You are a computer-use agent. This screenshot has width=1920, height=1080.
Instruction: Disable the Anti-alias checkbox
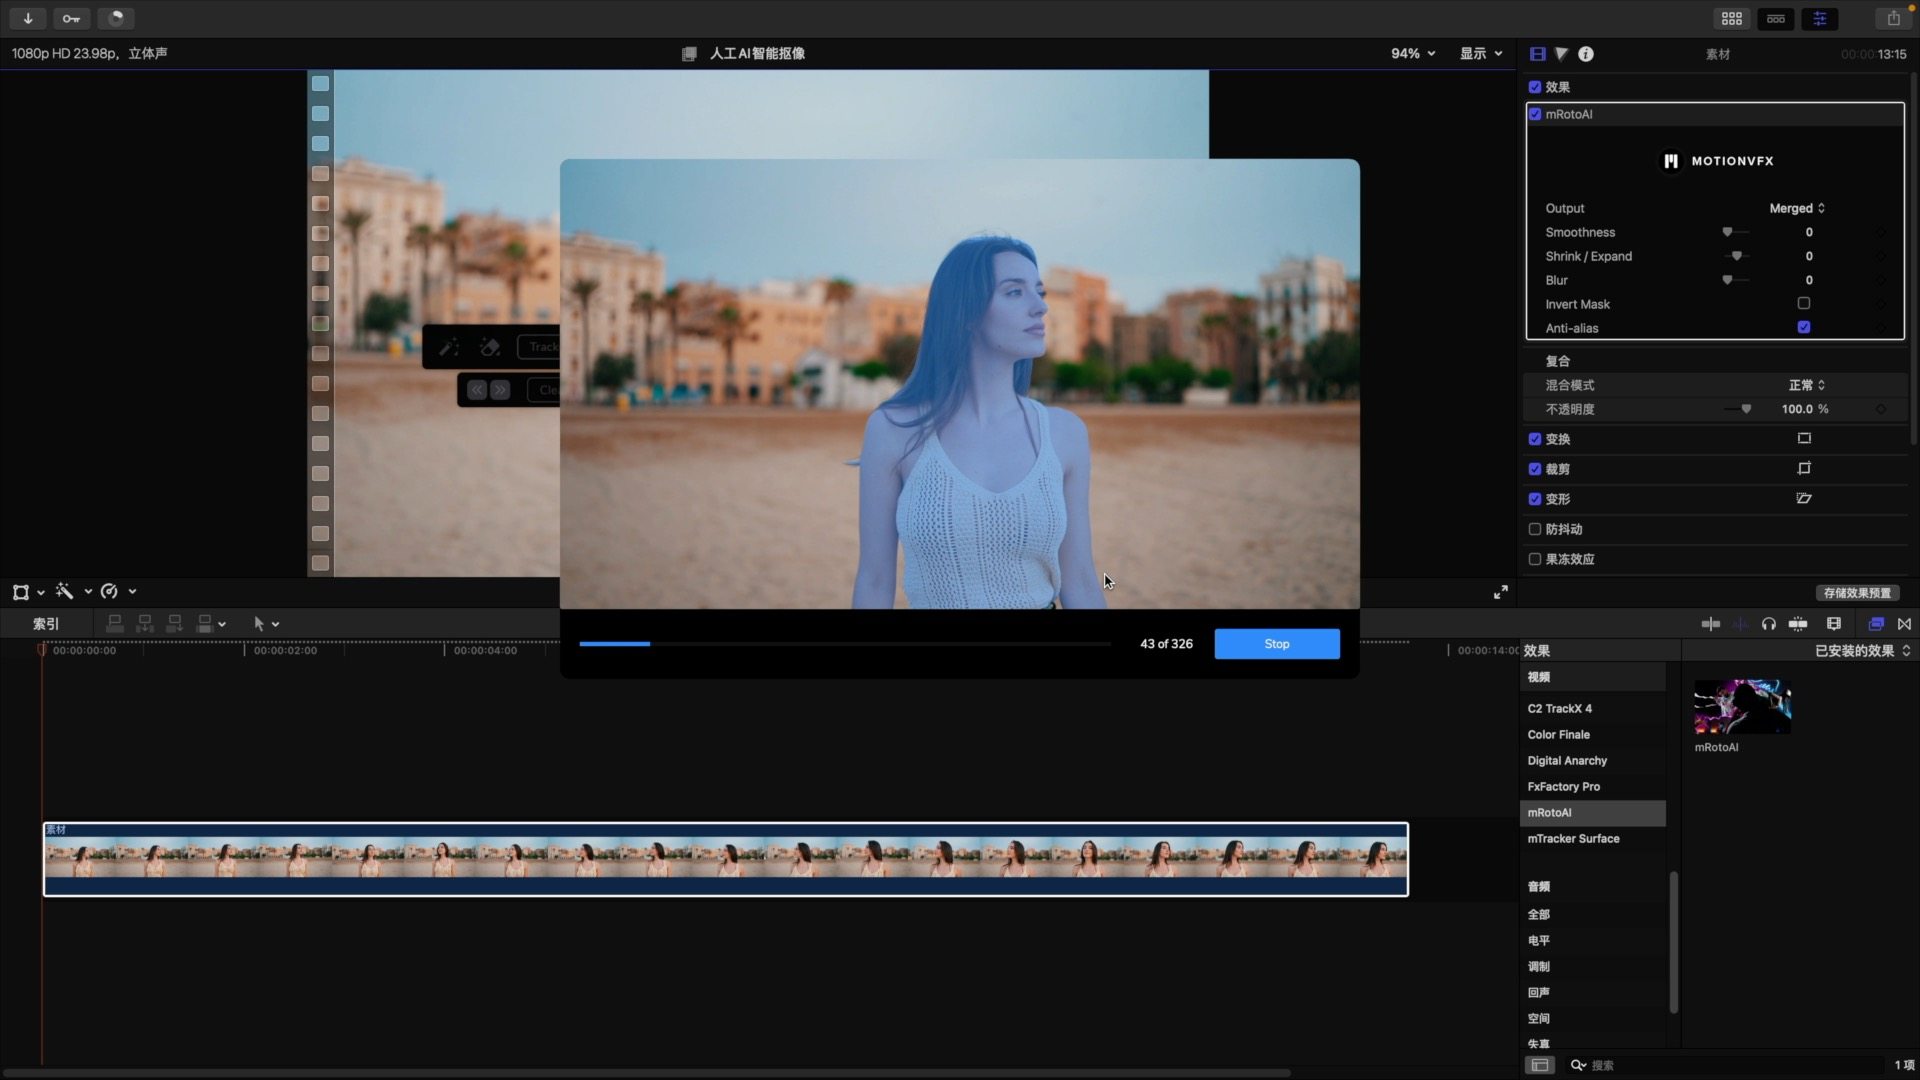click(1803, 328)
